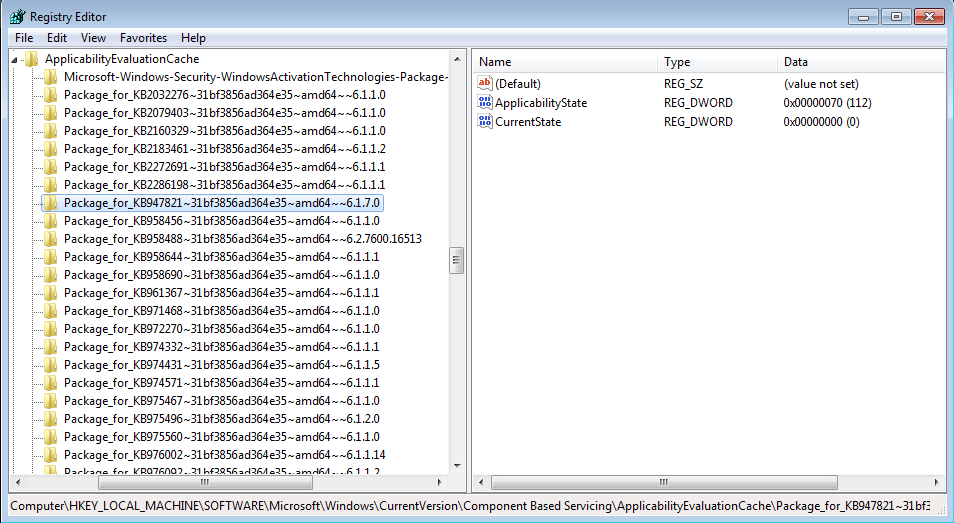Click folder icon of Package_for_KB958488
Screen dimensions: 954x523
51,239
